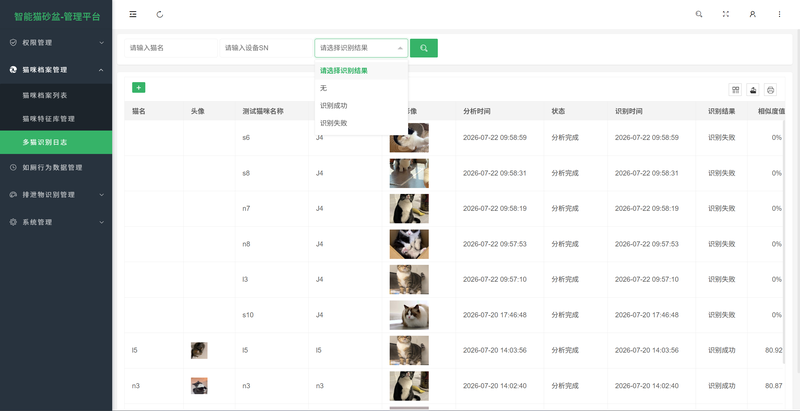Image resolution: width=800 pixels, height=411 pixels.
Task: Click 识别成功 result in row n3
Action: click(x=721, y=386)
